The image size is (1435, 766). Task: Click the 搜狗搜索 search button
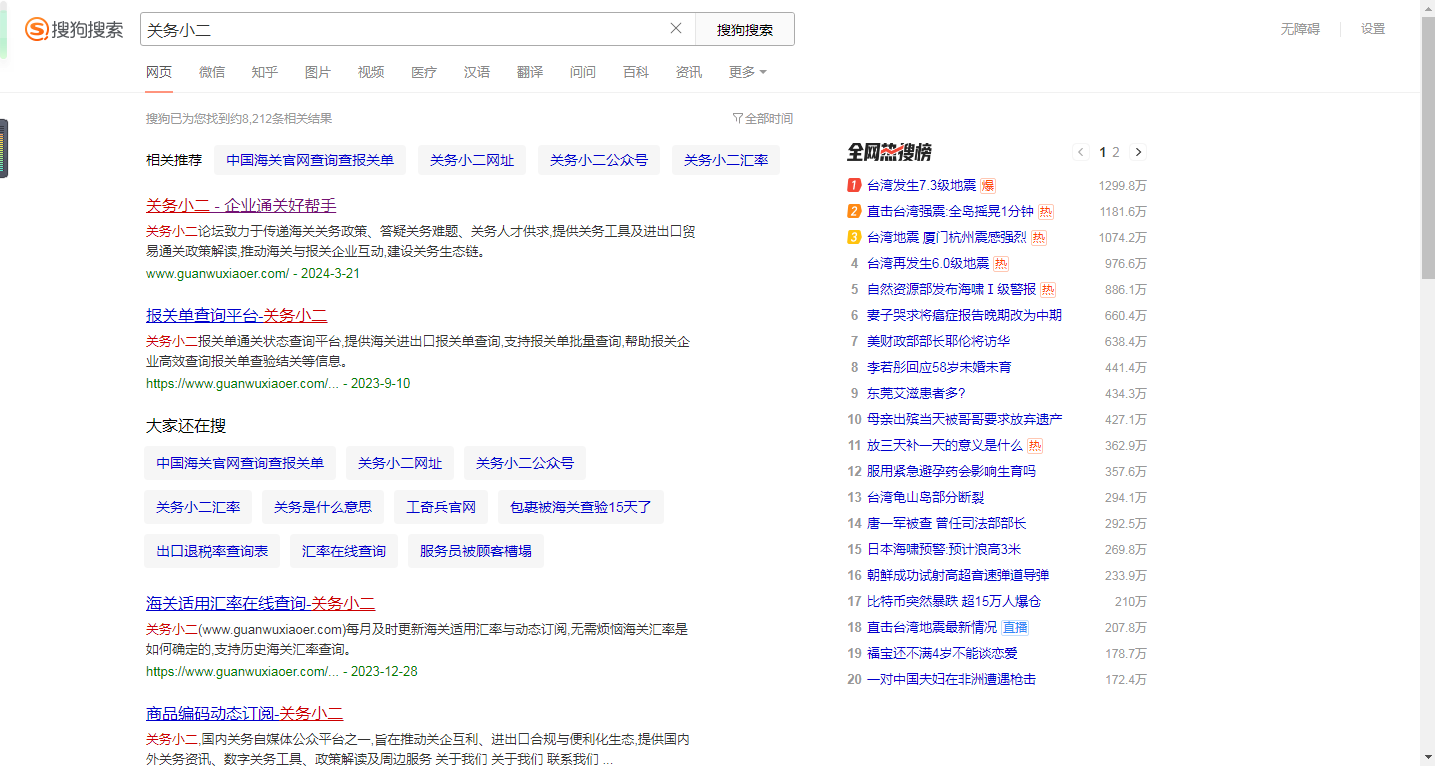(x=745, y=29)
